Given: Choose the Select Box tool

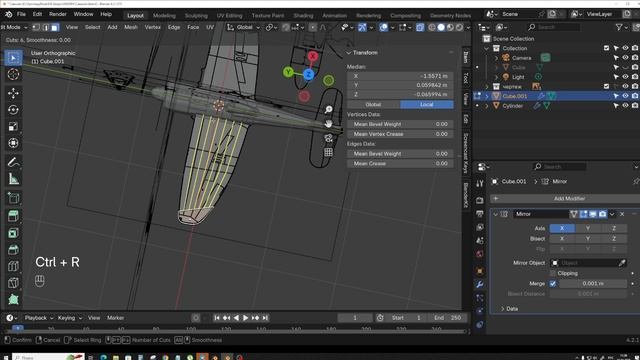Looking at the screenshot, I should tap(13, 58).
